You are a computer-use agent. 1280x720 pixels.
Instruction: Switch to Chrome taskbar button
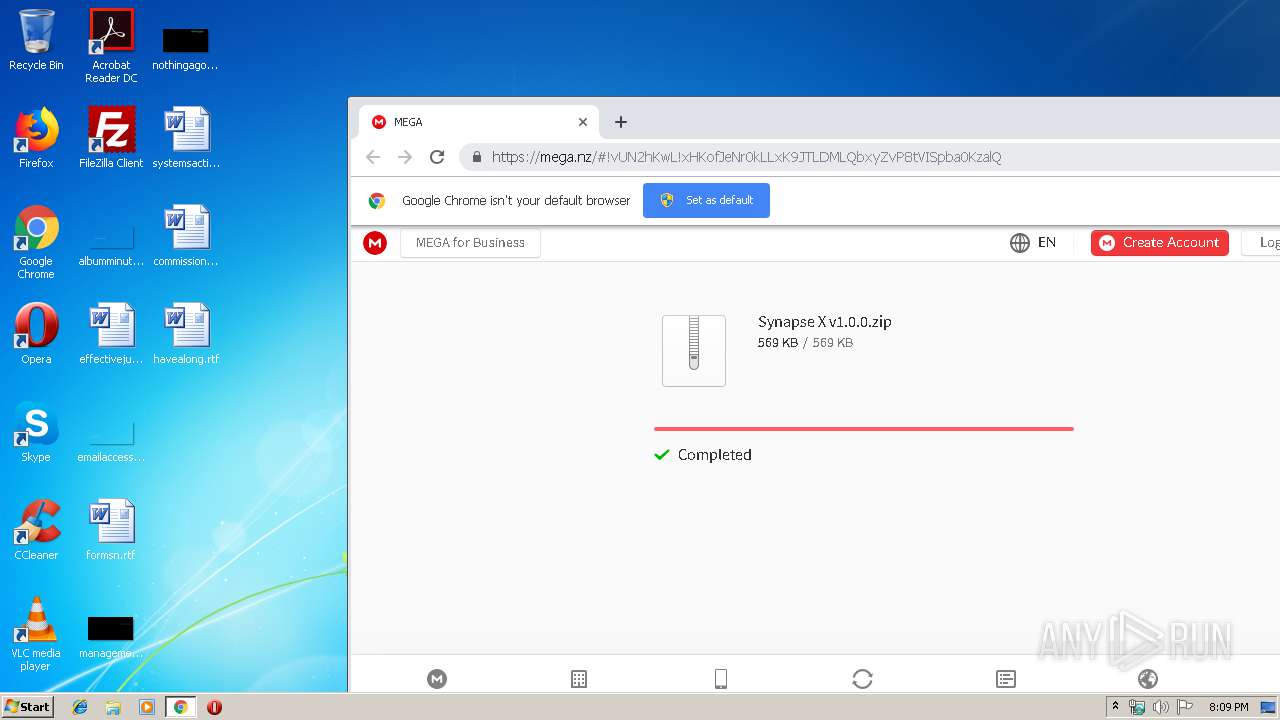click(181, 707)
